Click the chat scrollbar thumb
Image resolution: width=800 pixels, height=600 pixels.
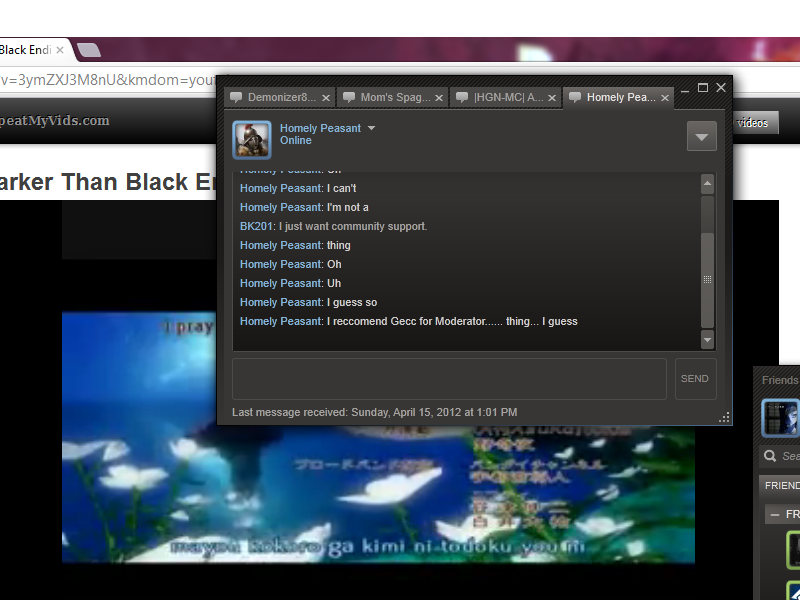tap(707, 280)
